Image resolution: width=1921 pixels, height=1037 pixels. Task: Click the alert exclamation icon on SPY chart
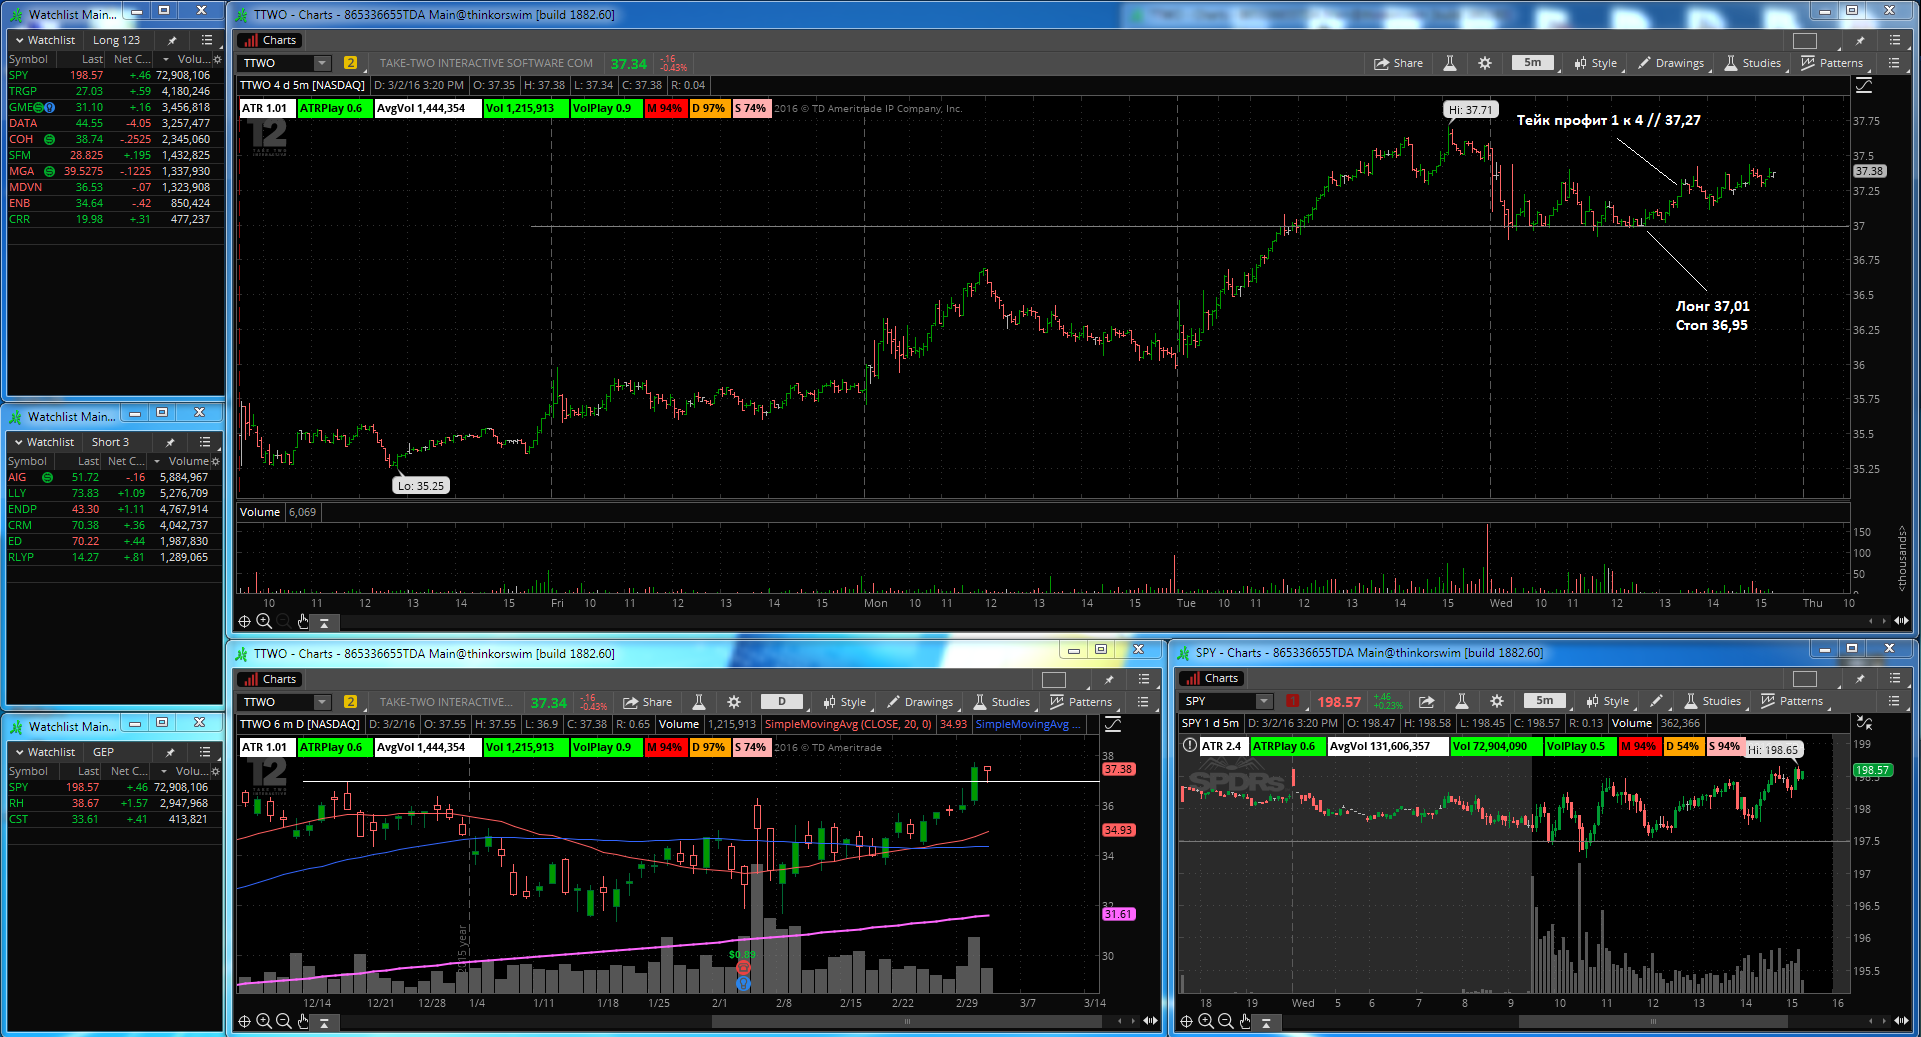[x=1190, y=745]
